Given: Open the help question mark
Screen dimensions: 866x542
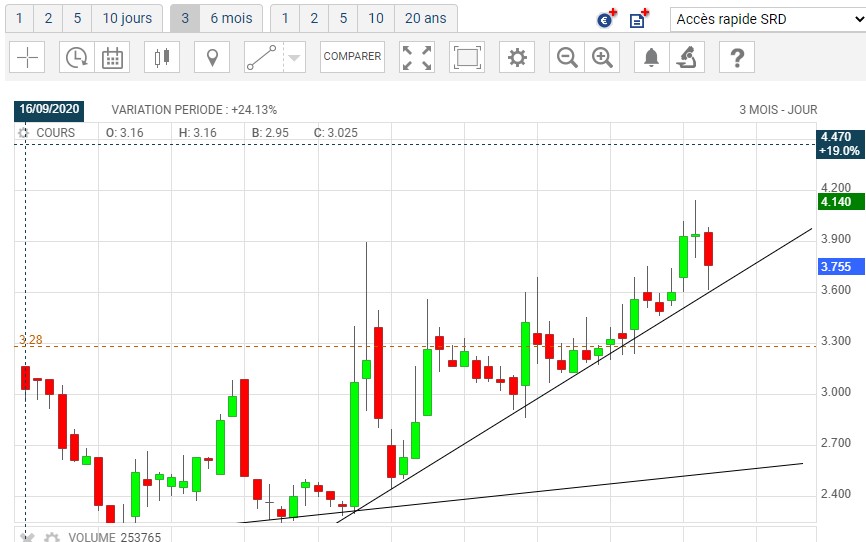Looking at the screenshot, I should (737, 57).
